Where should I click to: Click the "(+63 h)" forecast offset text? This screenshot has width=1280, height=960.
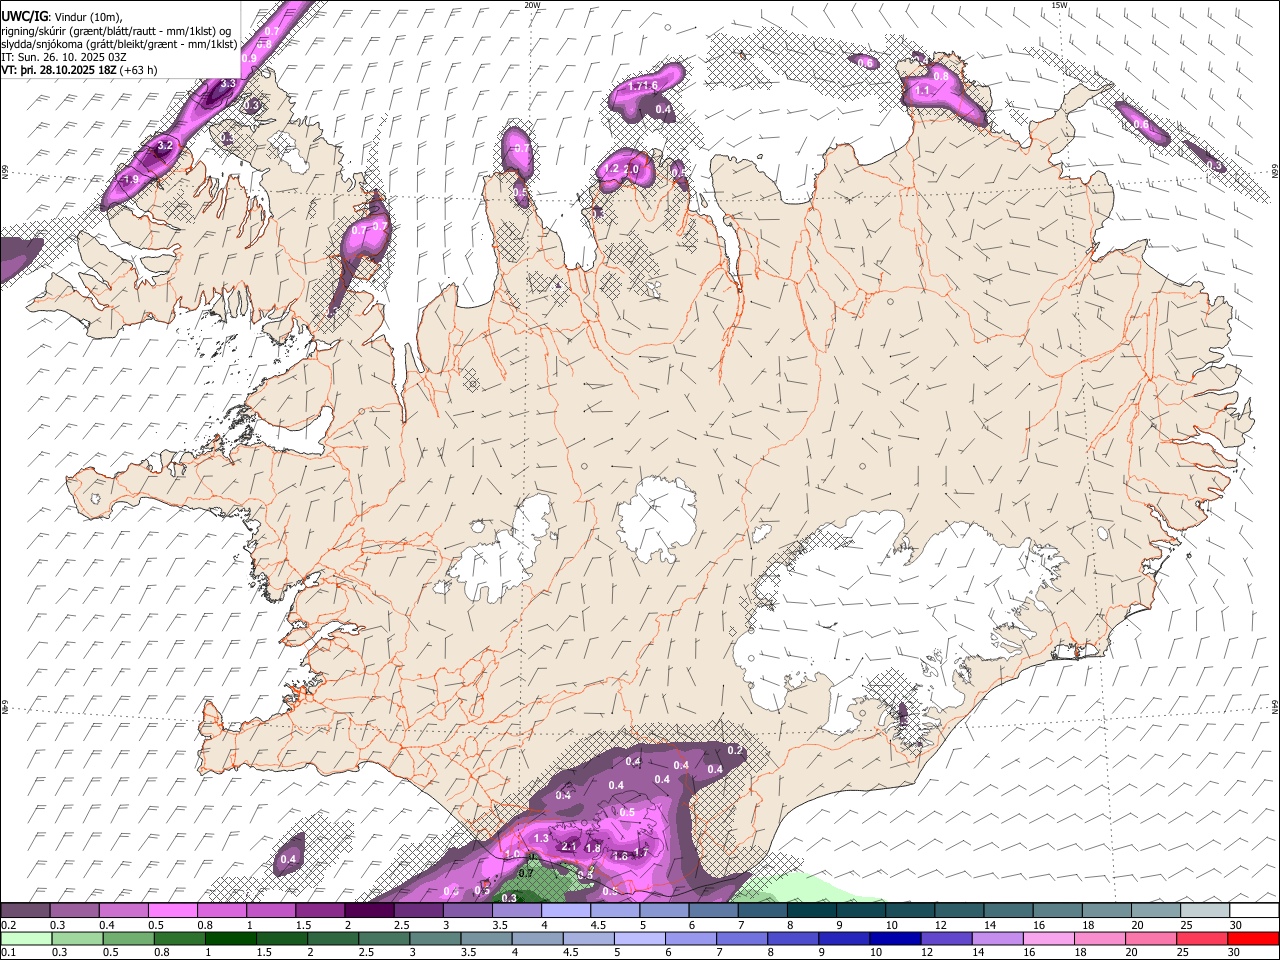coord(139,70)
